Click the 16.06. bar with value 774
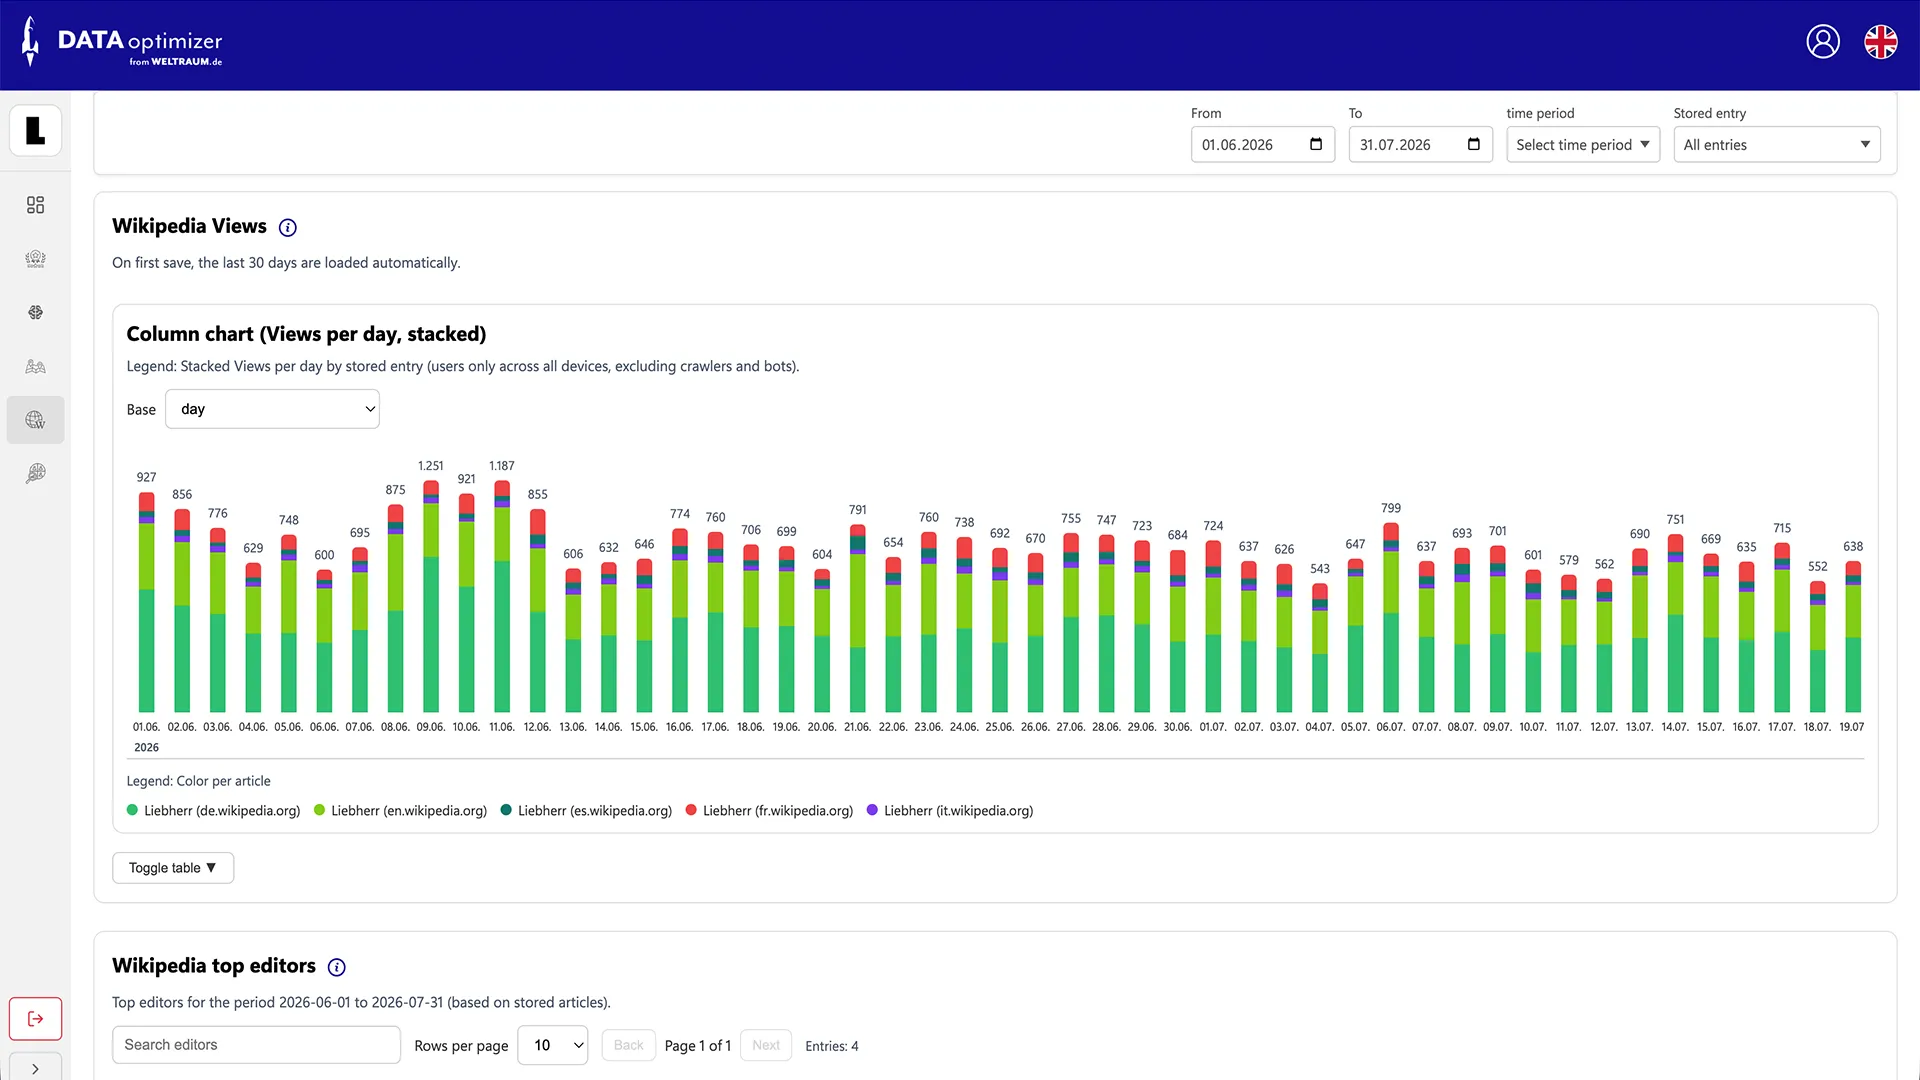This screenshot has height=1080, width=1920. [680, 620]
